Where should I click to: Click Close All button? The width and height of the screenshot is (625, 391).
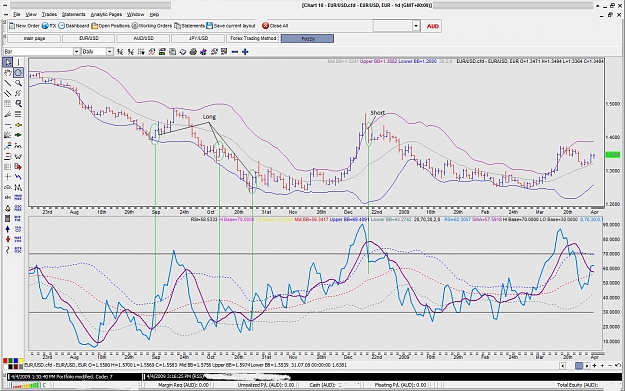coord(275,26)
